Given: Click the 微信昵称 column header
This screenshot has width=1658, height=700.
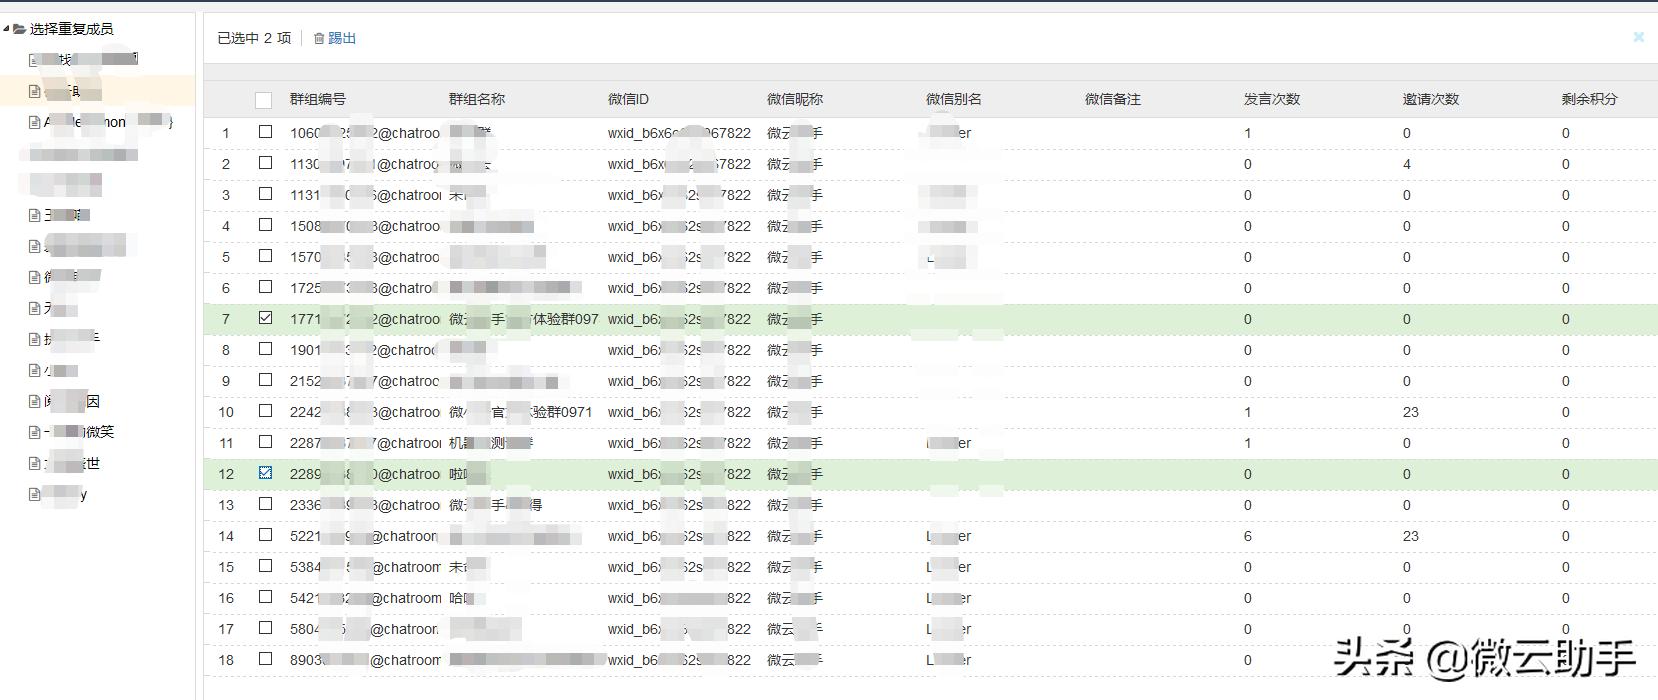Looking at the screenshot, I should [x=795, y=99].
